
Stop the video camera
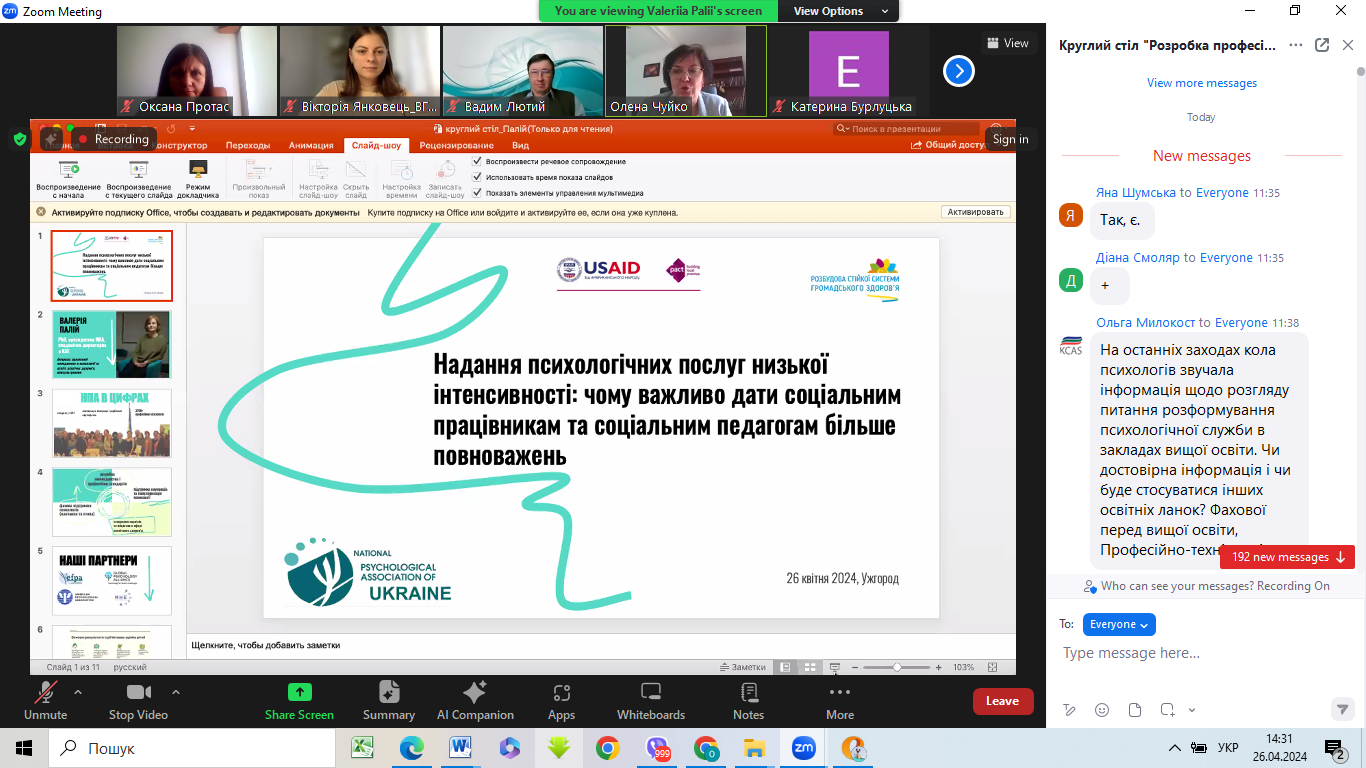click(138, 693)
